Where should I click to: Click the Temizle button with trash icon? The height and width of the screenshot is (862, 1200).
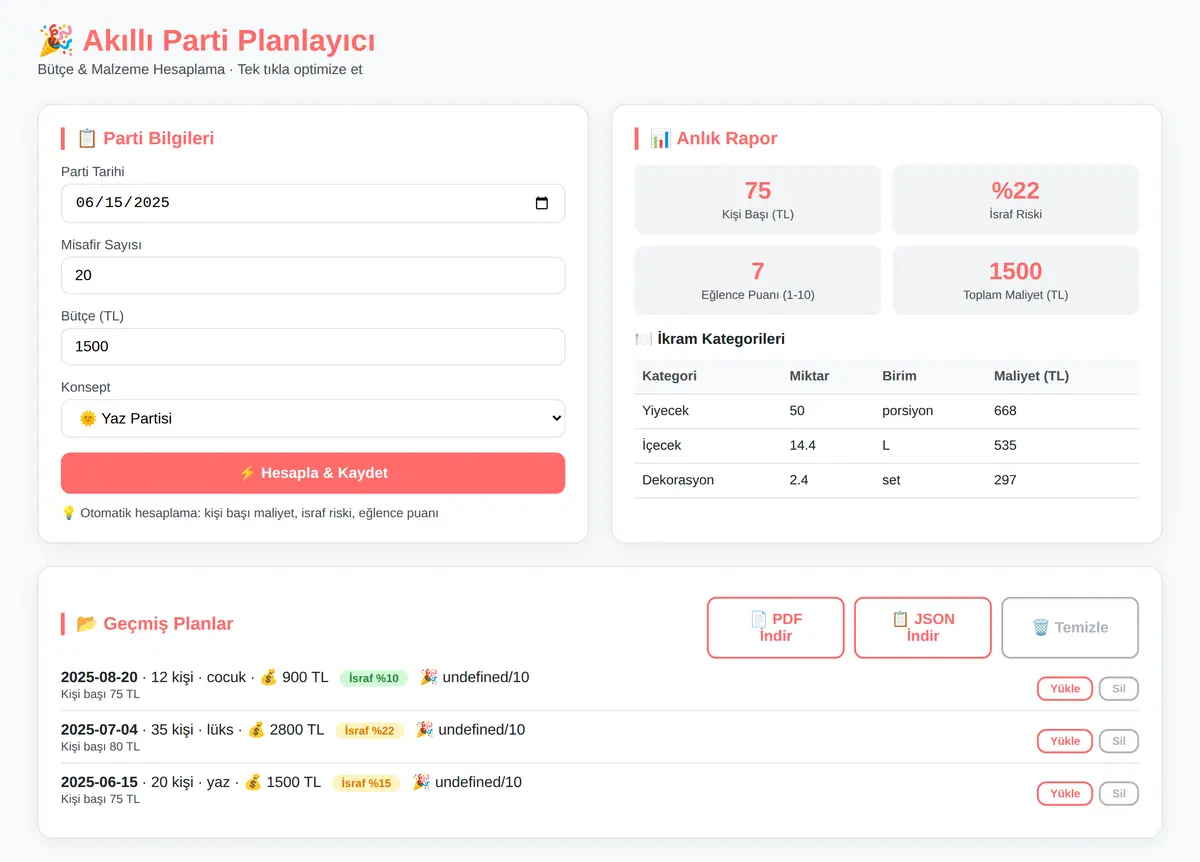pos(1070,627)
